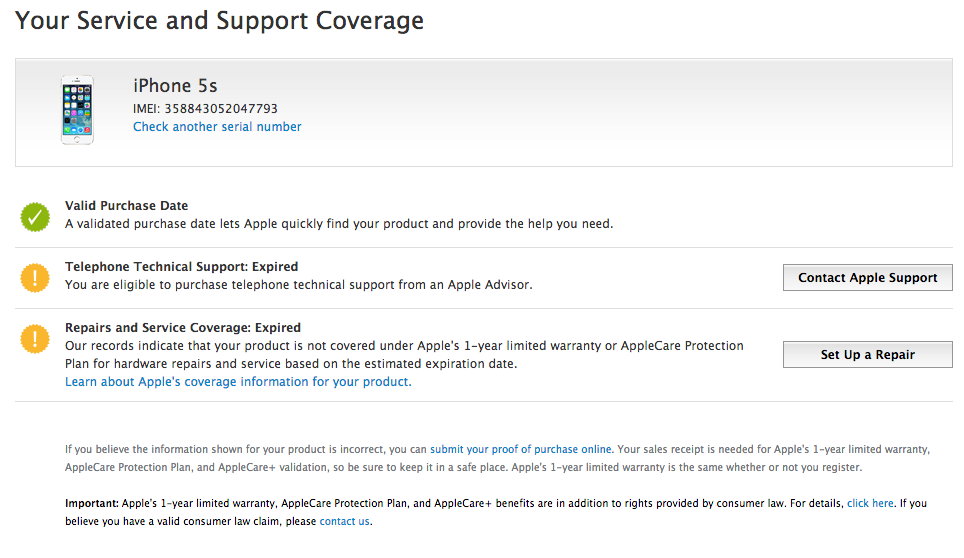Follow the submit your proof of purchase online link

[x=521, y=449]
